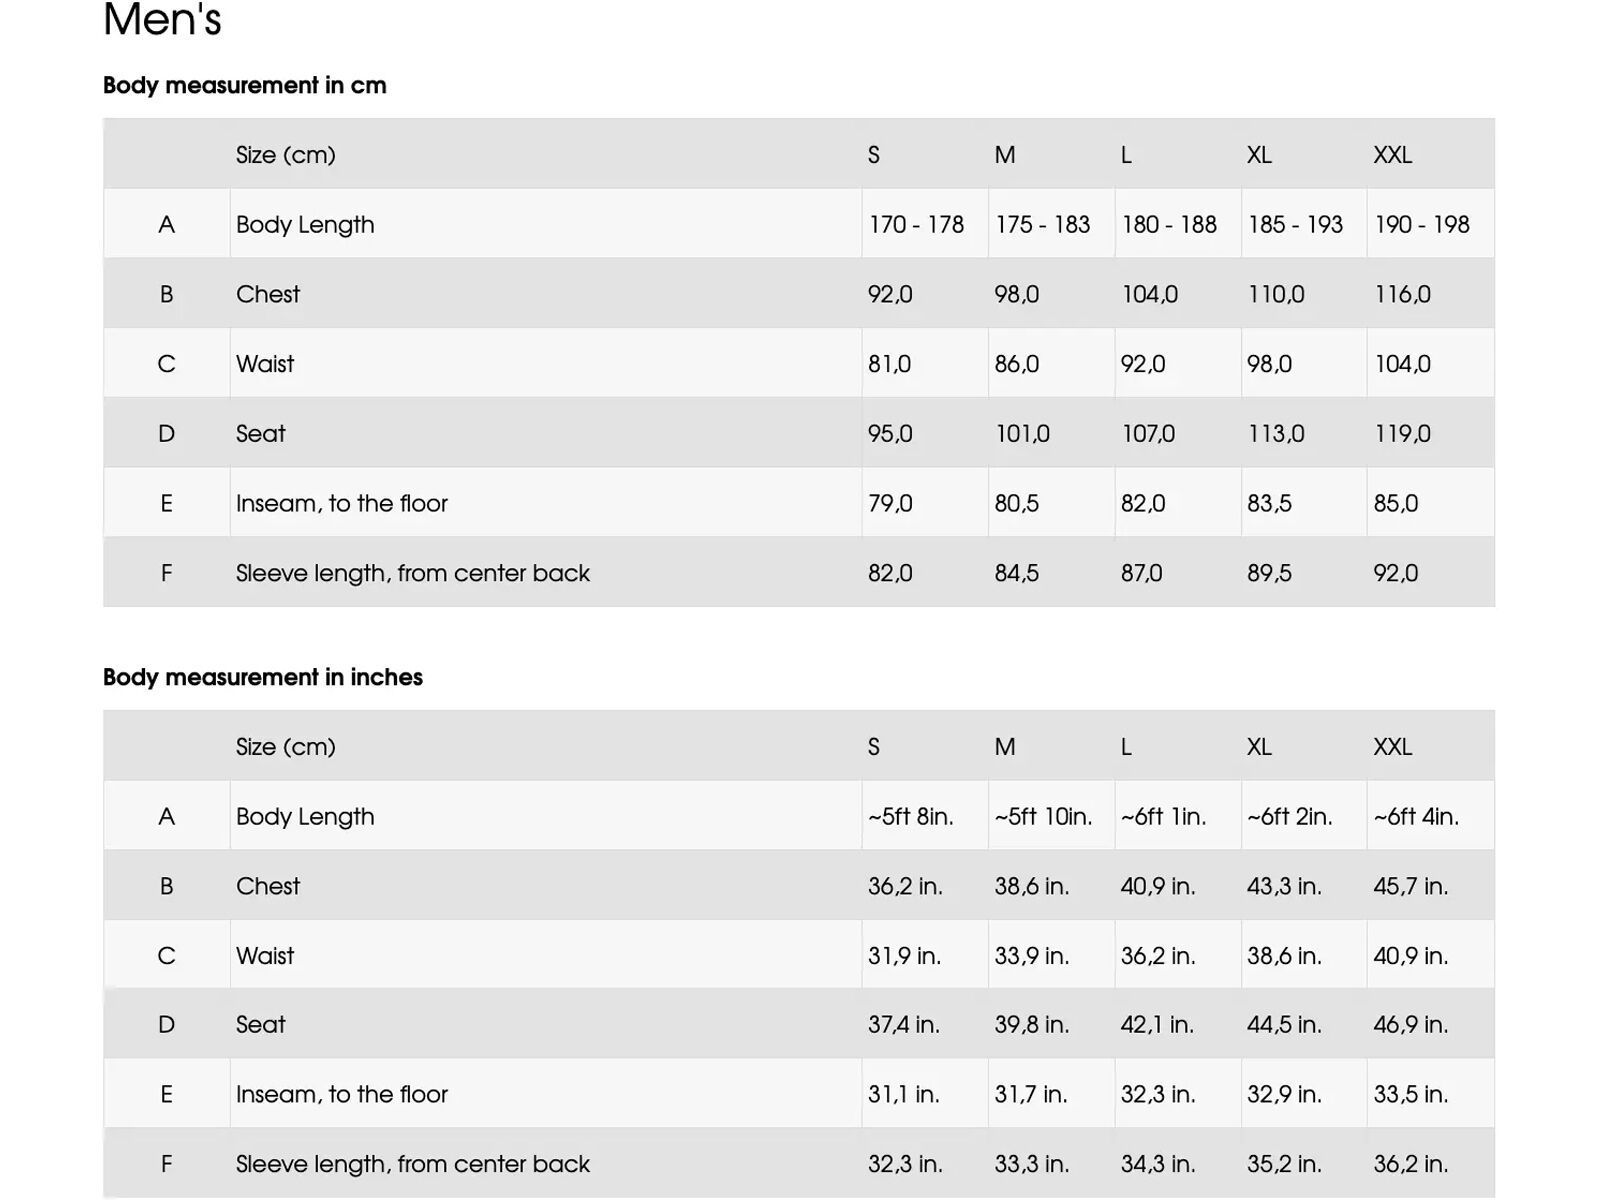Click the 34,3 in. sleeve length value
This screenshot has height=1200, width=1600.
point(1157,1164)
